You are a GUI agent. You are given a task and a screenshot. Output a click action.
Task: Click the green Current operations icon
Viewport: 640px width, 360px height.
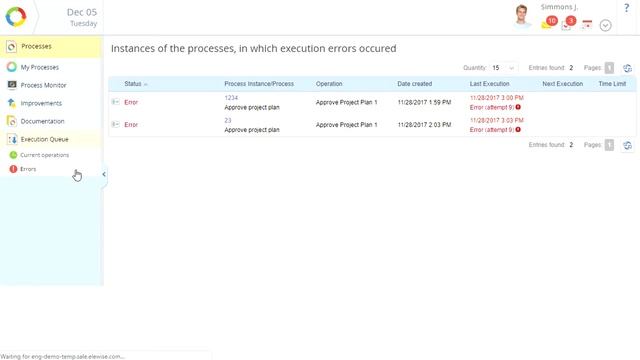13,155
